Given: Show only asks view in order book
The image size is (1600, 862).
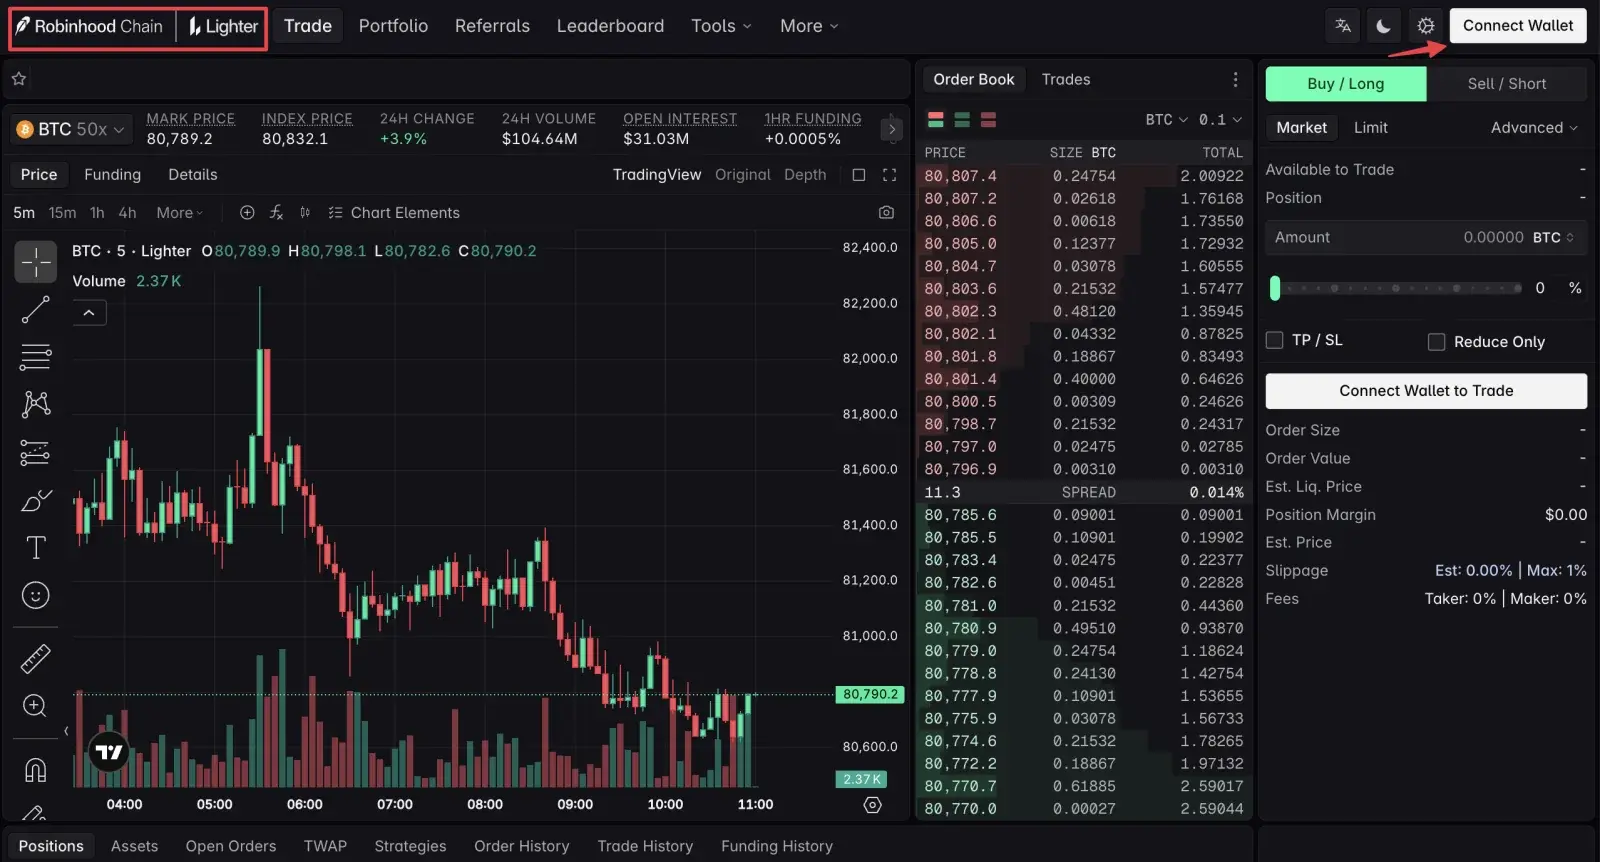Looking at the screenshot, I should 988,120.
